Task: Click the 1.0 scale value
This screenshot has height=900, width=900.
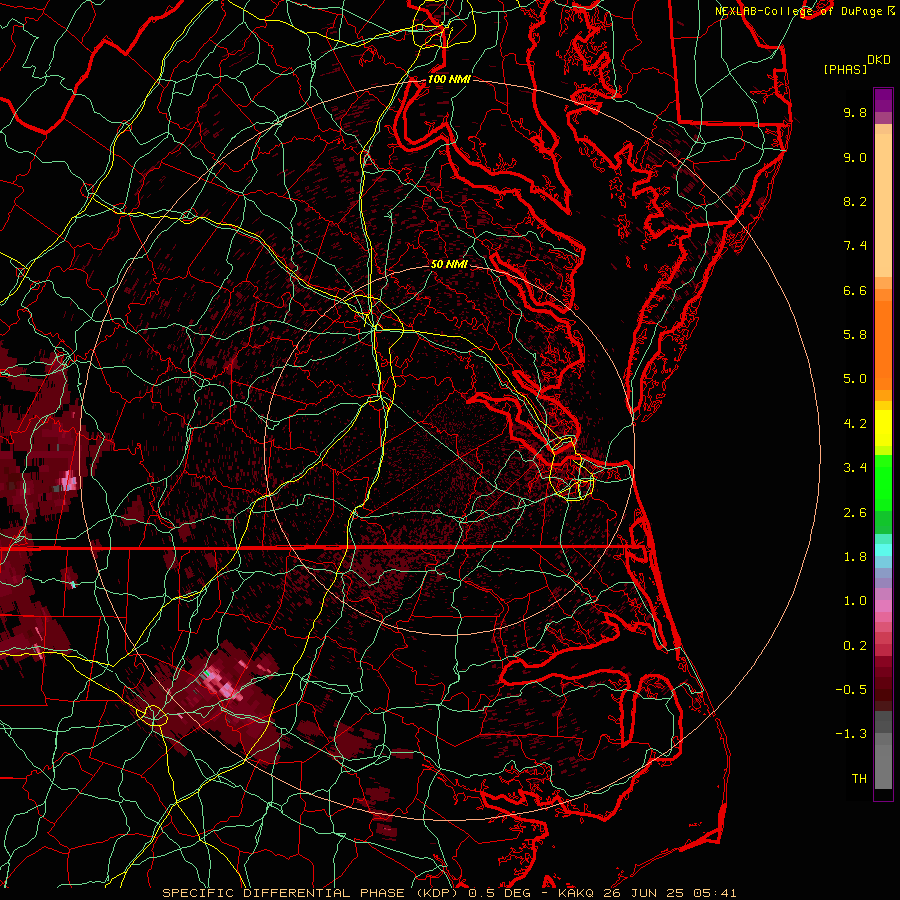Action: (x=855, y=601)
